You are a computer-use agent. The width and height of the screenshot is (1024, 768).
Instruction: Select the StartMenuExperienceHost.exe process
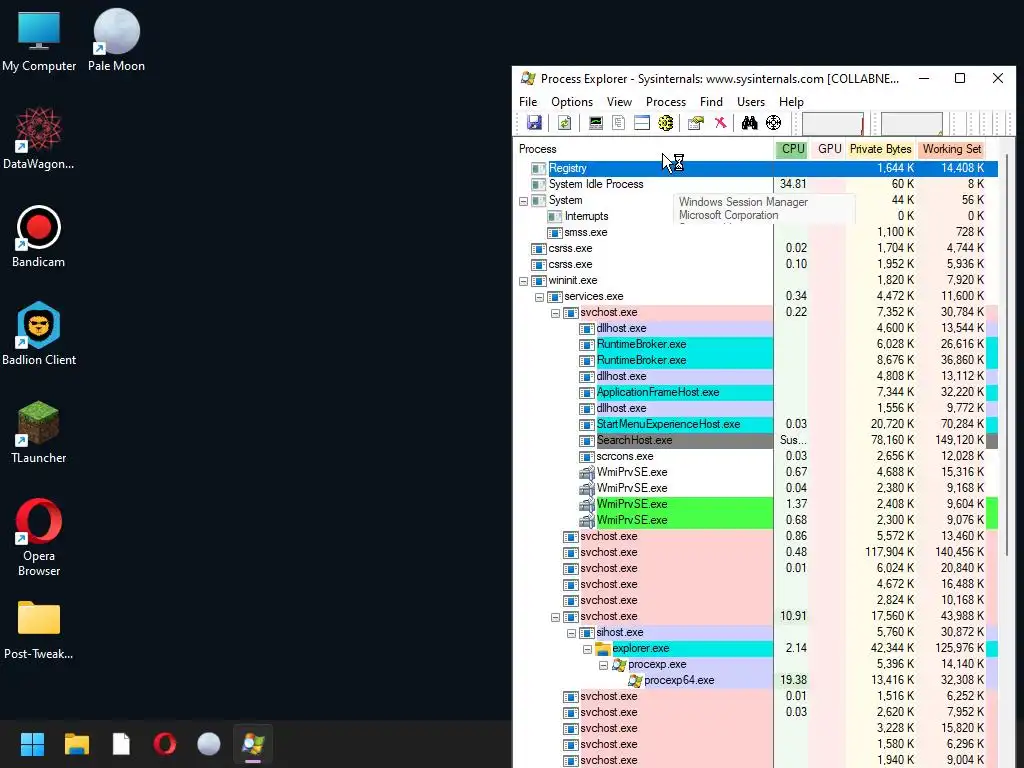(x=756, y=424)
